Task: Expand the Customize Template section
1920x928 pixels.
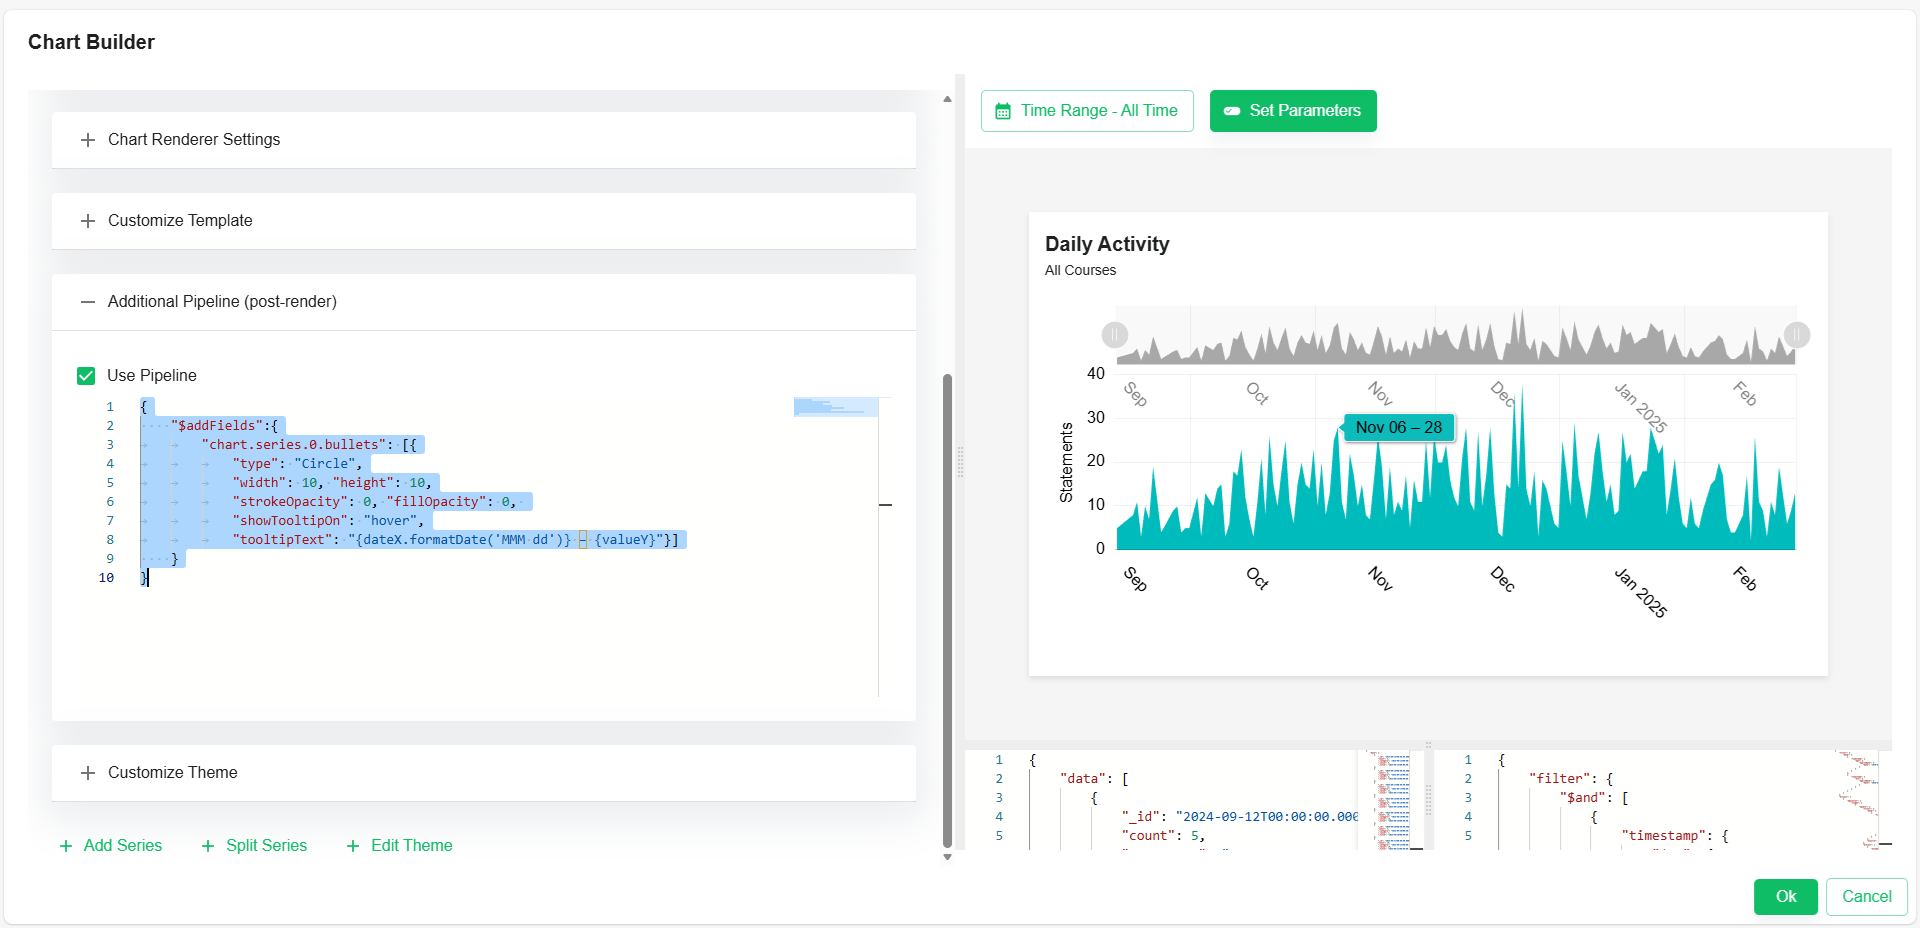Action: pos(484,221)
